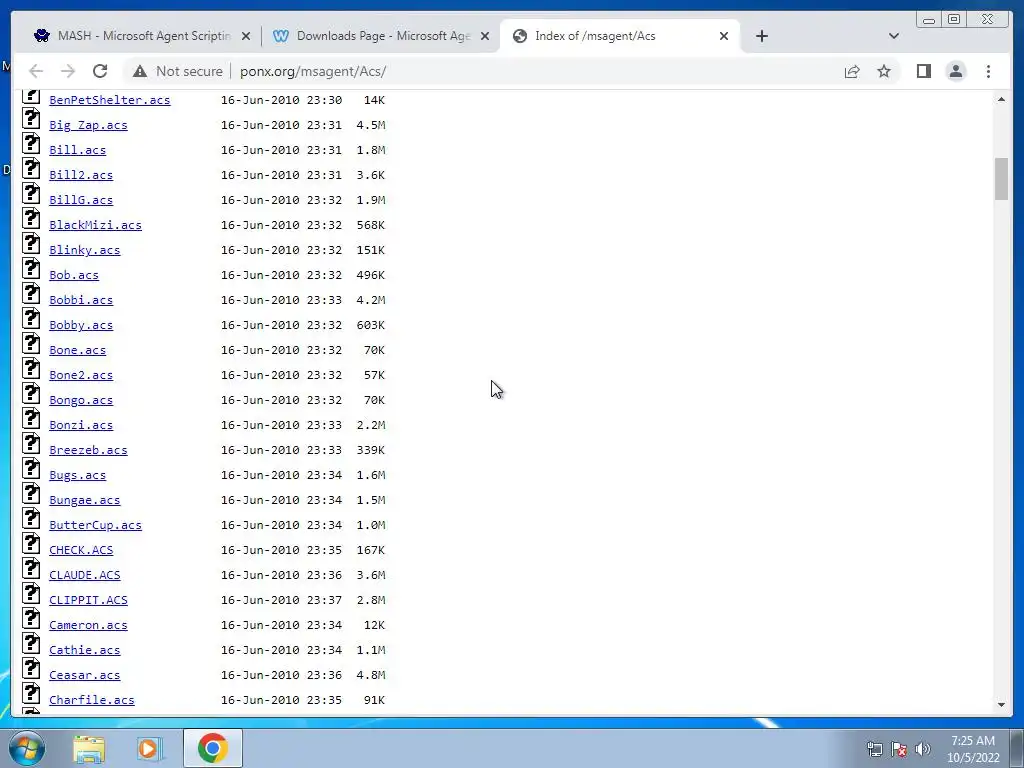This screenshot has width=1024, height=768.
Task: Open the Bill.acs link
Action: (x=77, y=150)
